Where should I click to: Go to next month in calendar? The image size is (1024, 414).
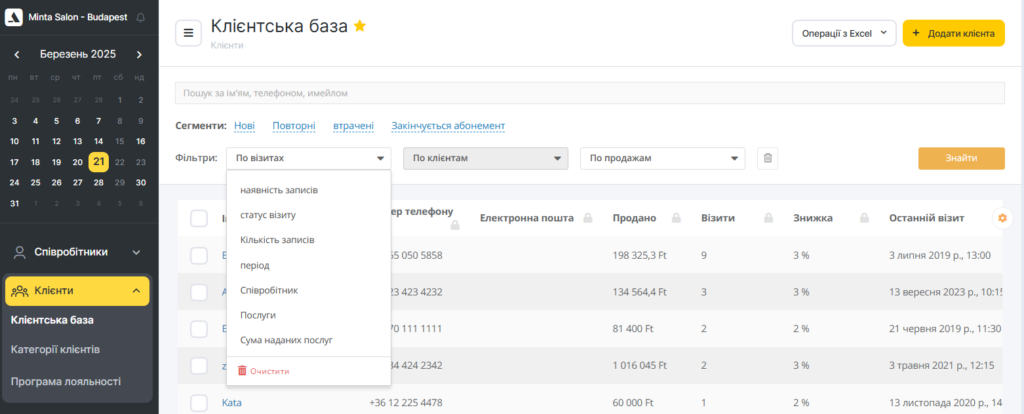pyautogui.click(x=139, y=54)
